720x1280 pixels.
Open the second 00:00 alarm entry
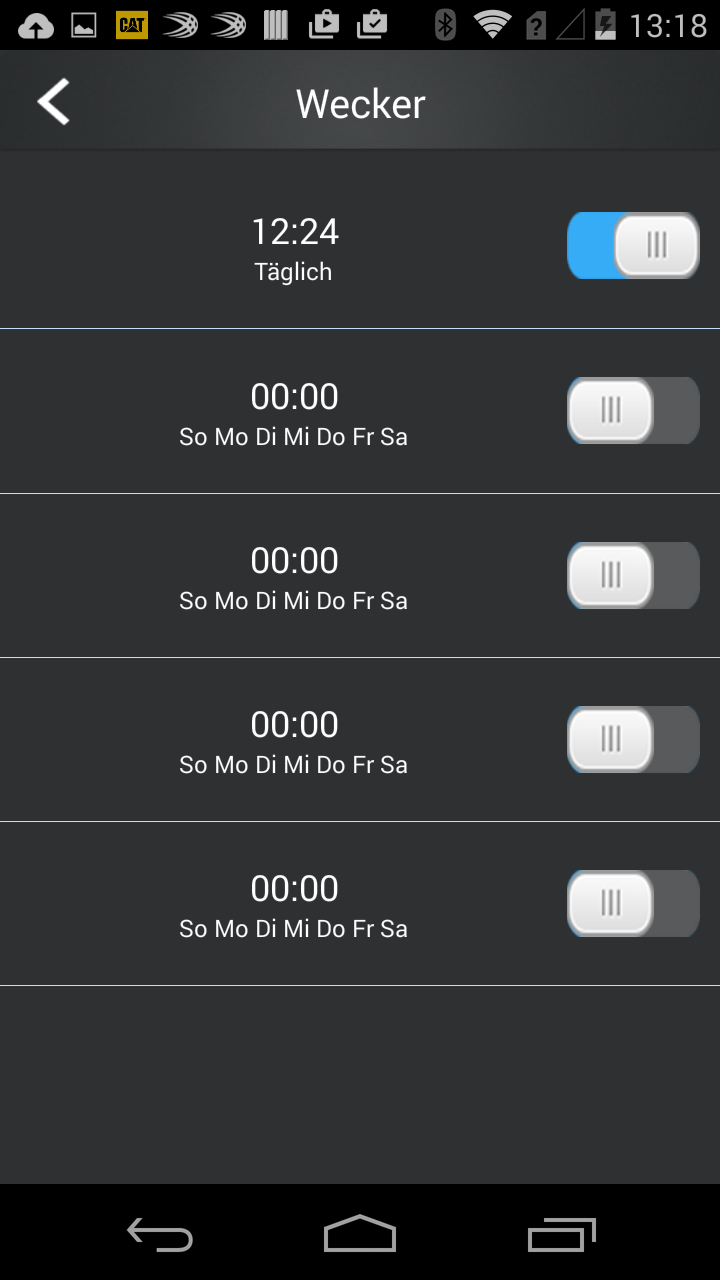[x=294, y=574]
